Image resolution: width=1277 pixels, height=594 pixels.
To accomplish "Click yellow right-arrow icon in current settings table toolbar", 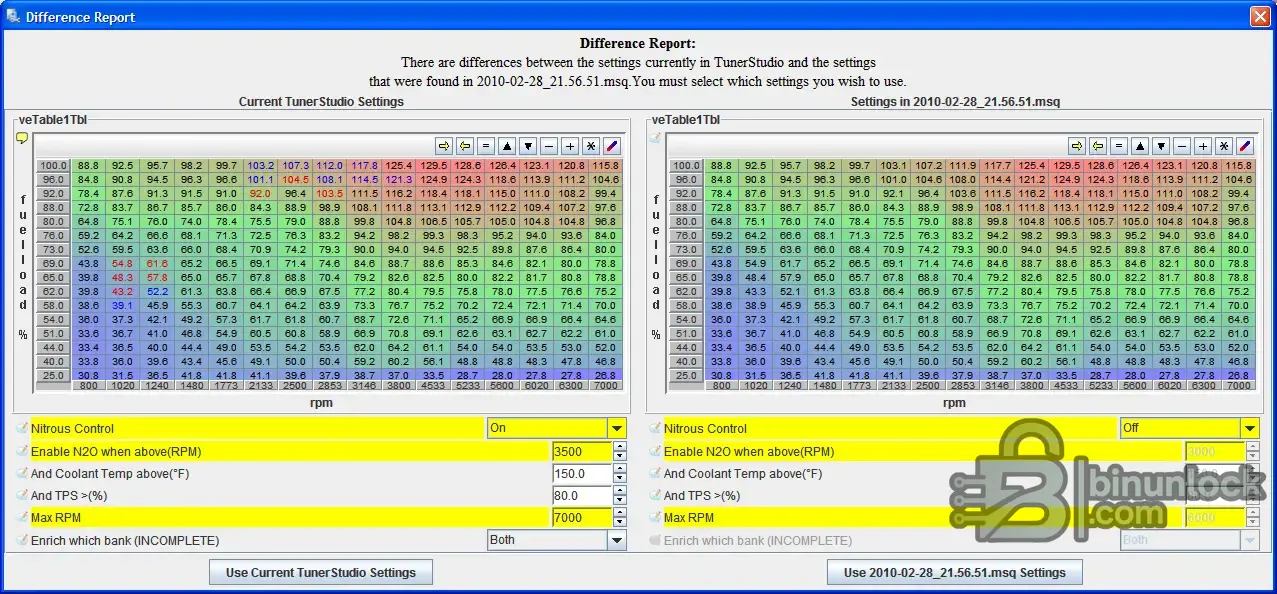I will tap(444, 145).
